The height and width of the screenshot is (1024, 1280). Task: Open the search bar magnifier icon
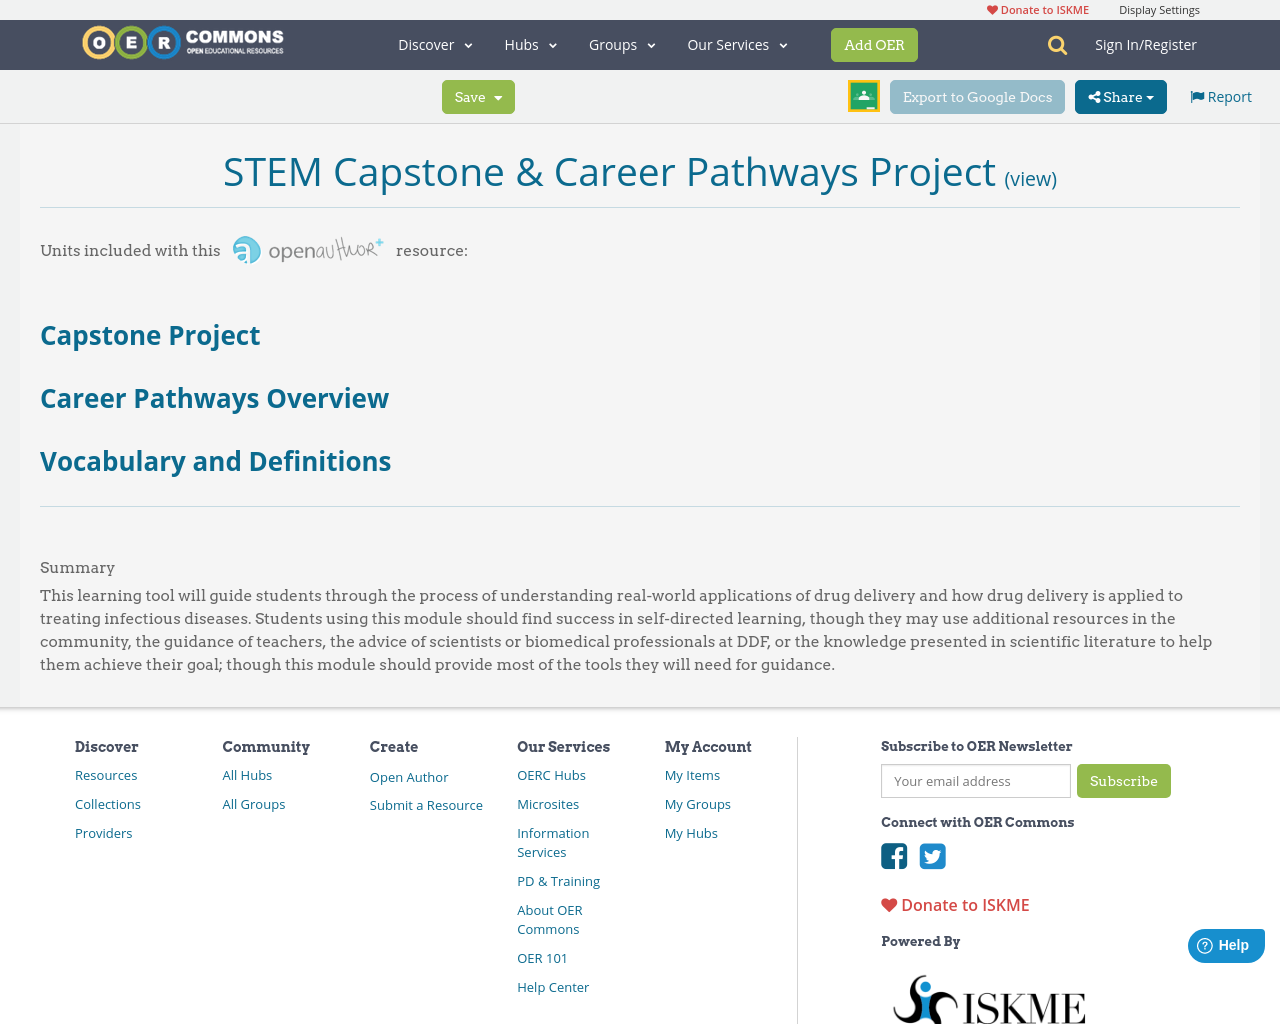tap(1057, 44)
